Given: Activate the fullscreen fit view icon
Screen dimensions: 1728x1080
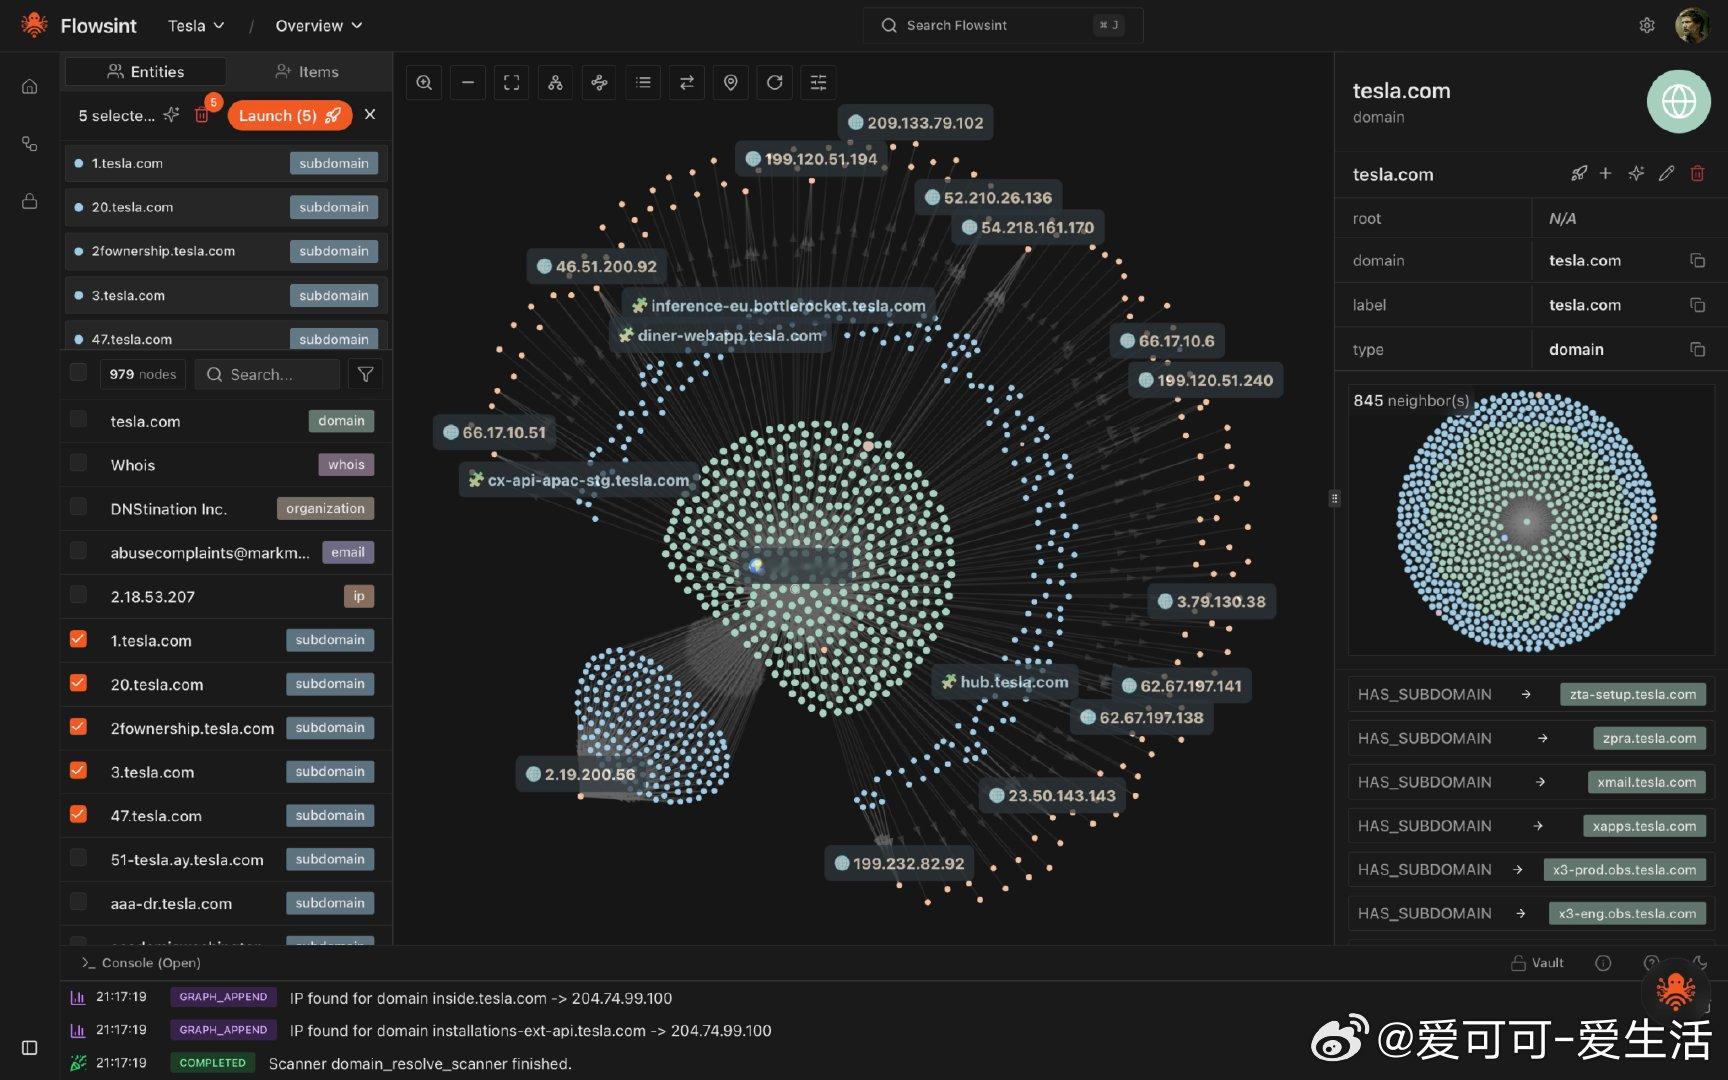Looking at the screenshot, I should (511, 82).
